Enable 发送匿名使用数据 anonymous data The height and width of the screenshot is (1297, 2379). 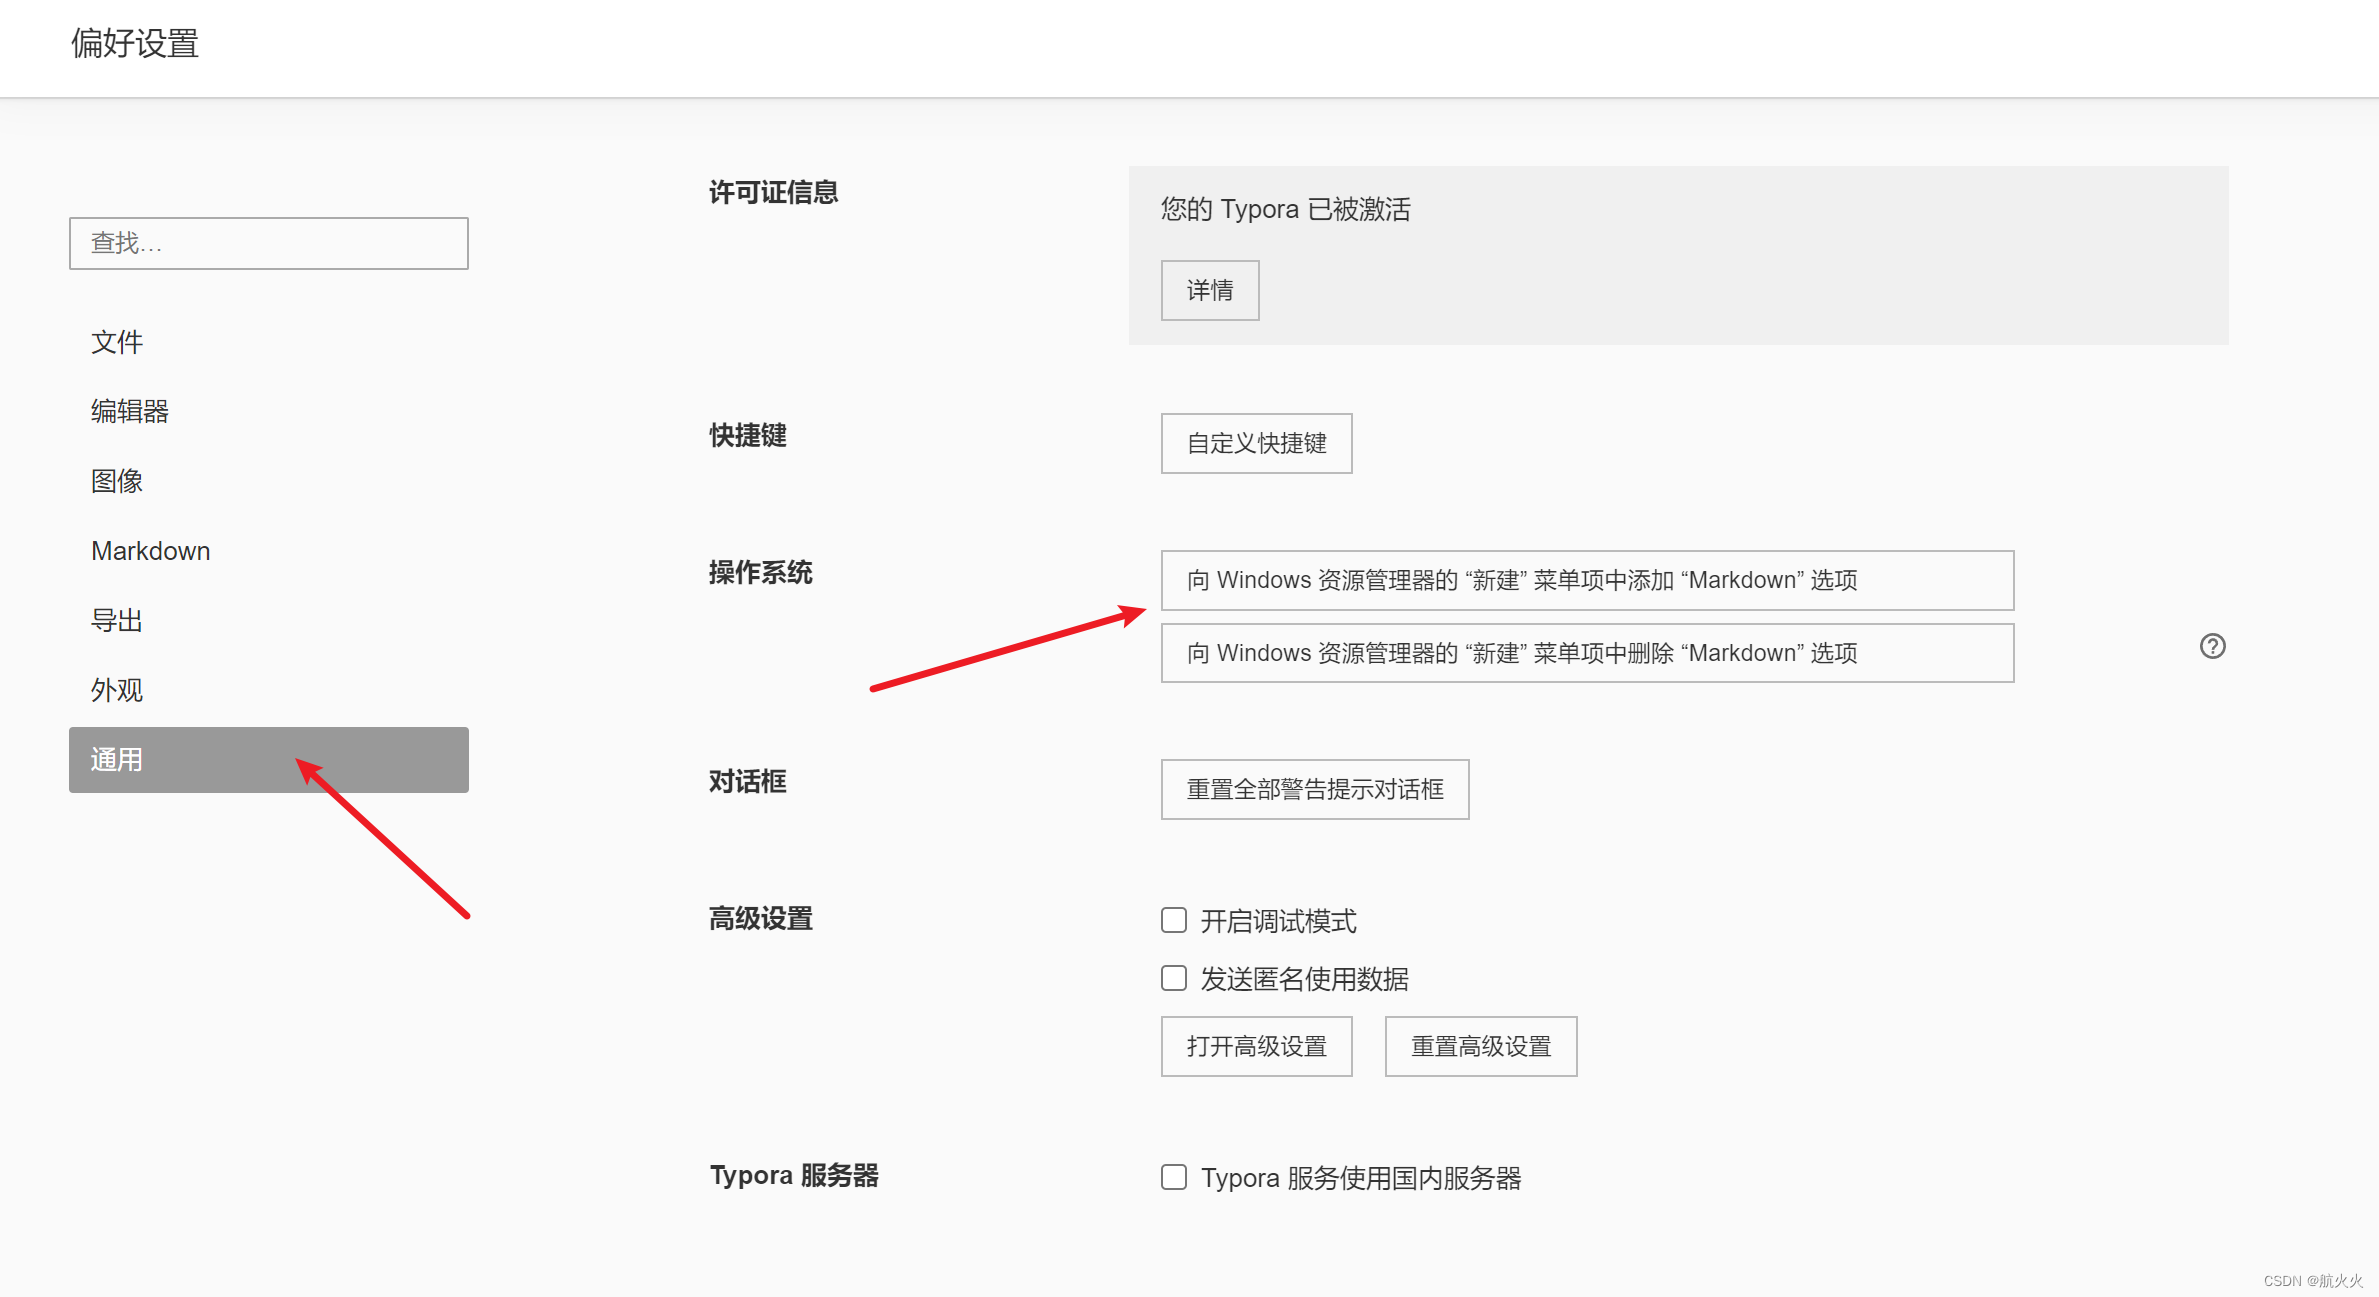click(1173, 977)
